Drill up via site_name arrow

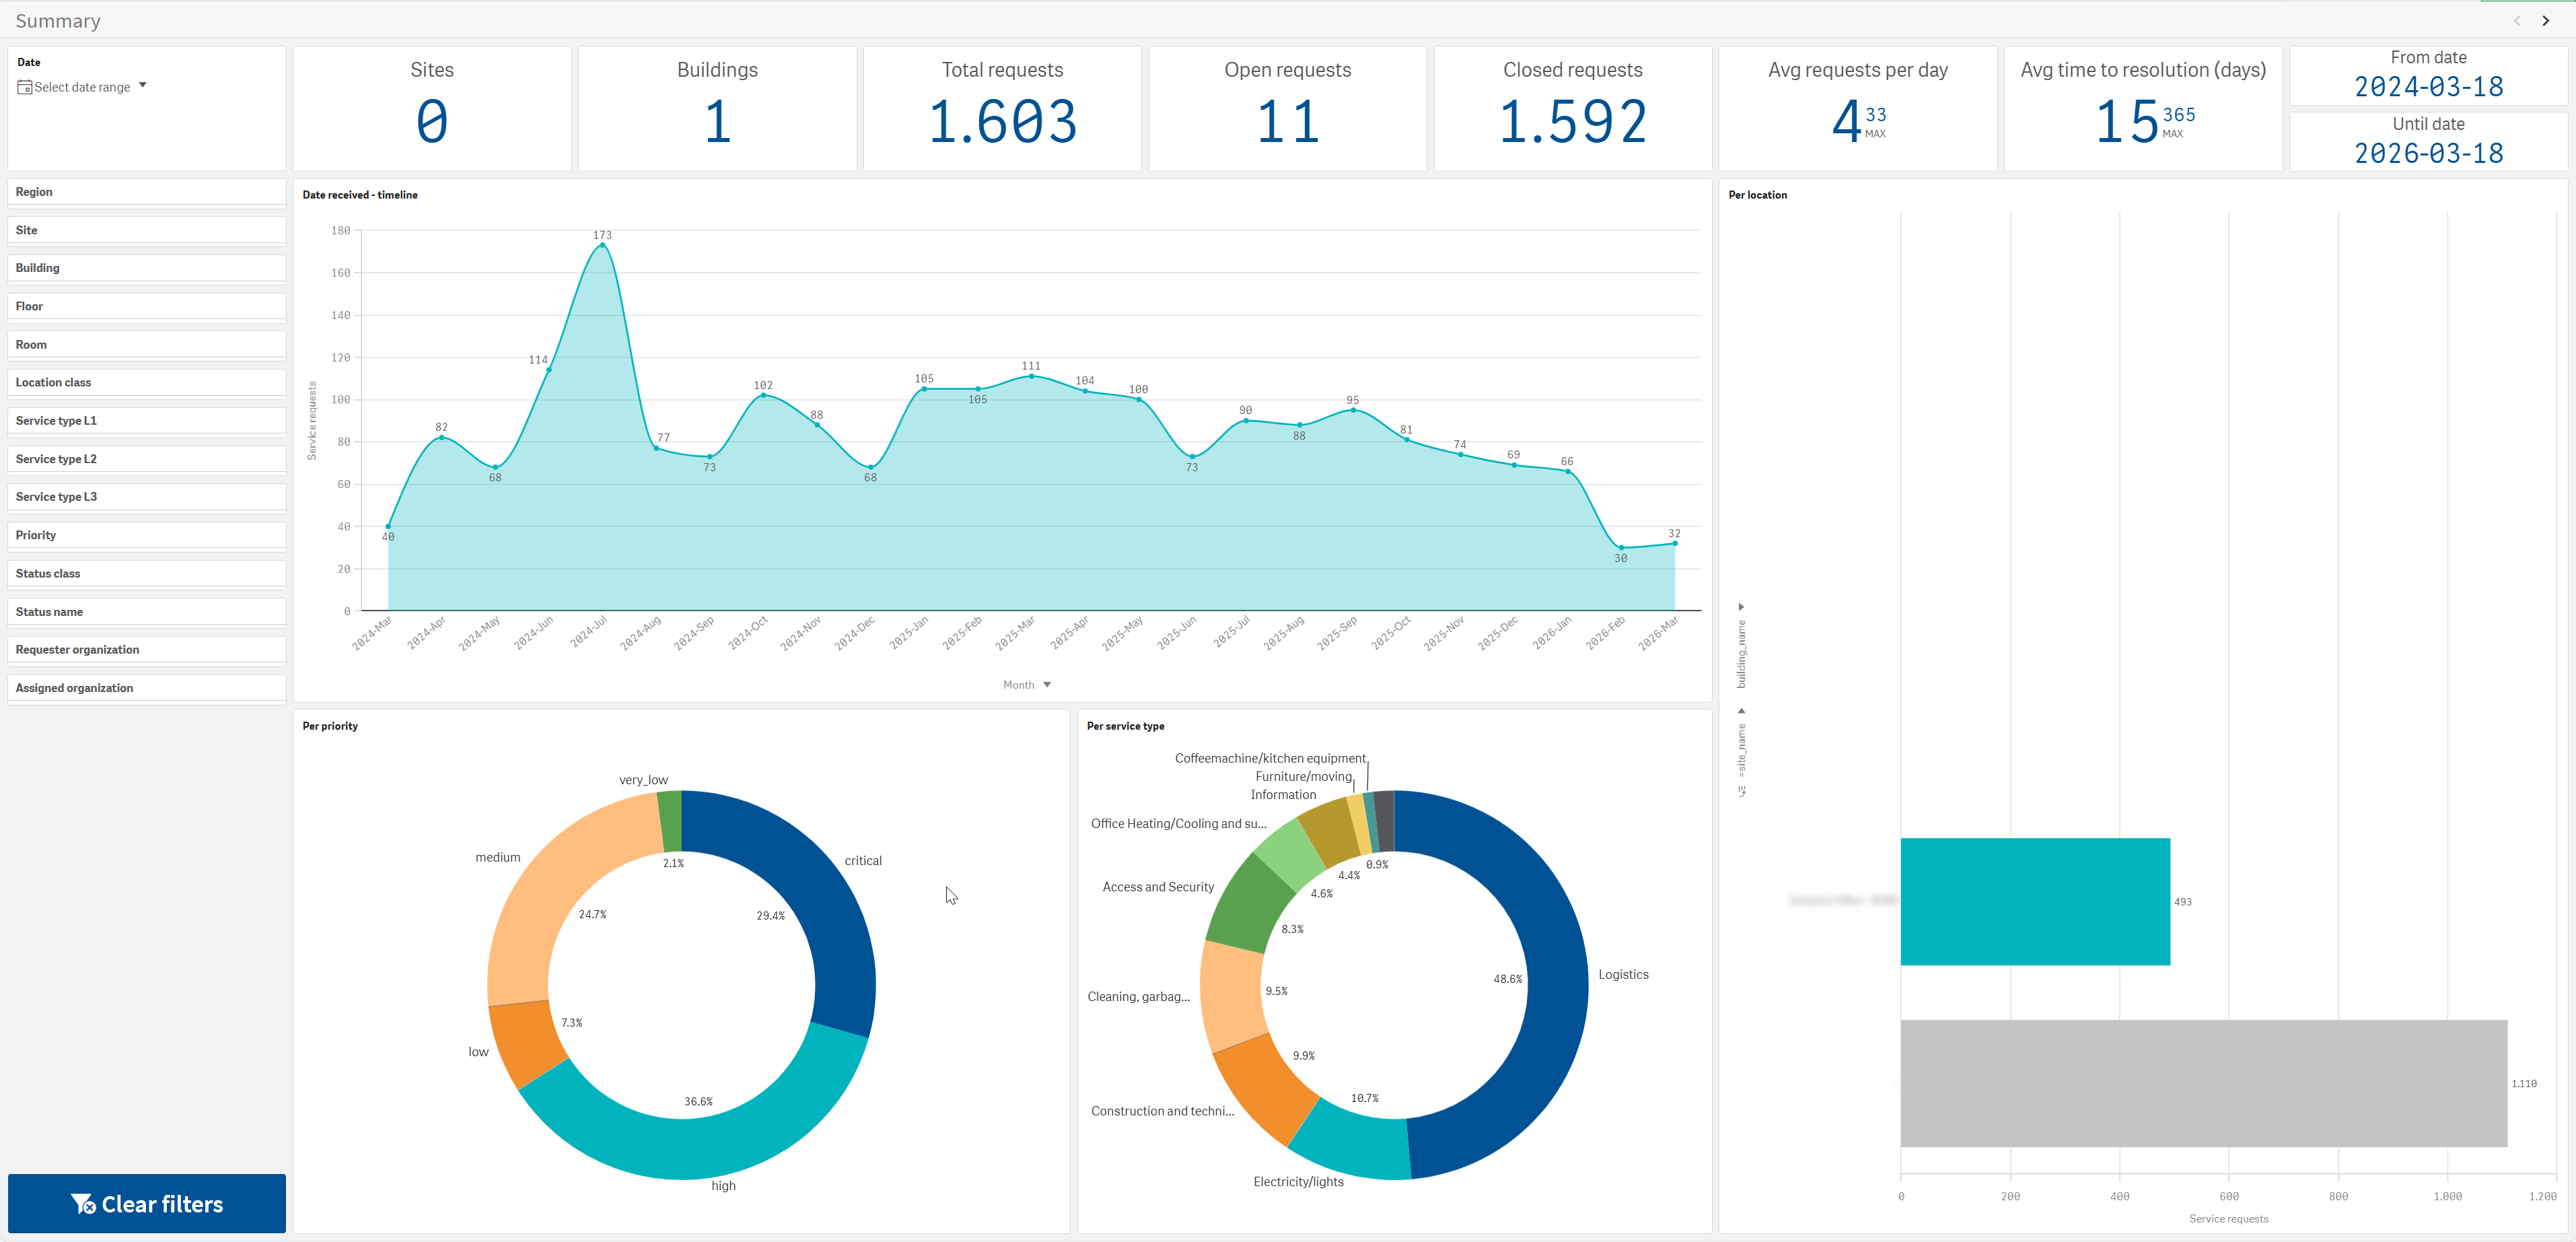1741,711
